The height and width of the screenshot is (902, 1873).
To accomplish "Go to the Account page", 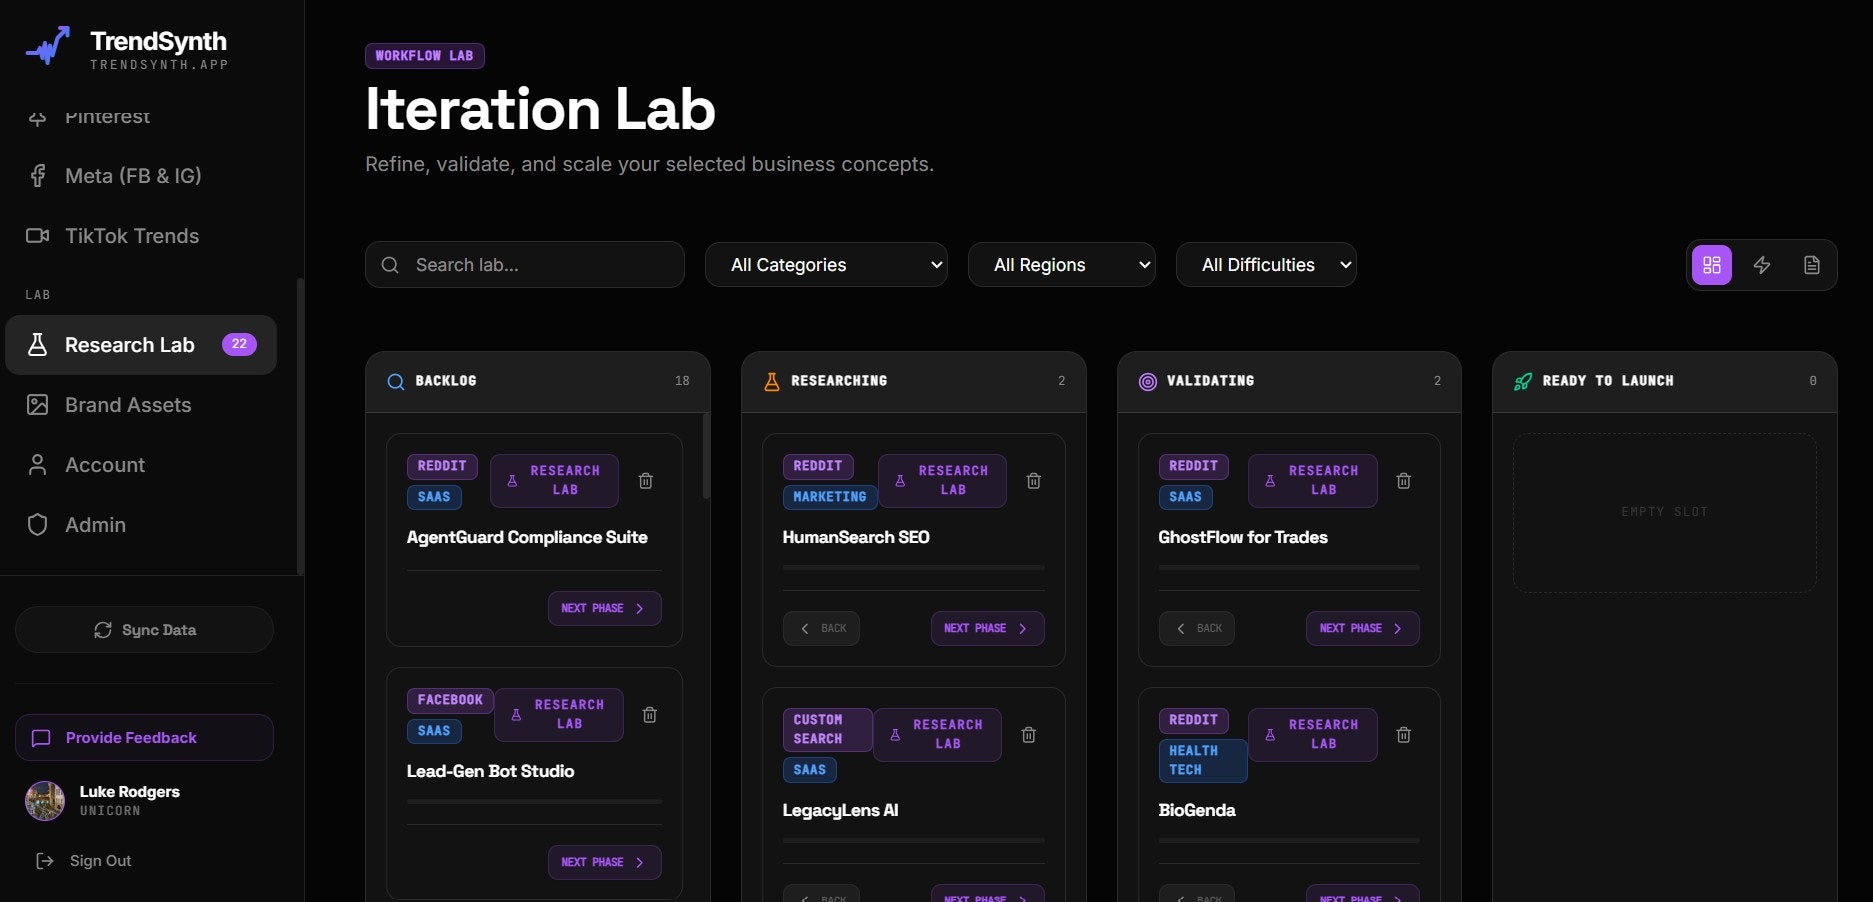I will tap(140, 465).
